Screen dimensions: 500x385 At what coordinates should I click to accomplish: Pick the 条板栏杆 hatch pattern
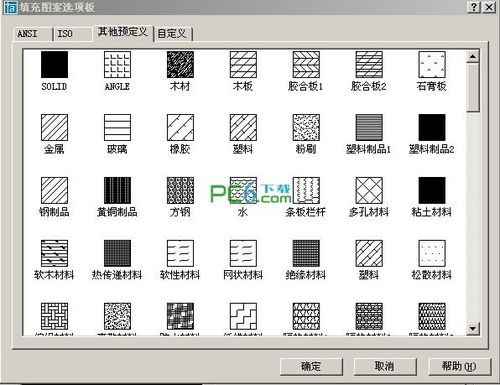click(x=306, y=190)
